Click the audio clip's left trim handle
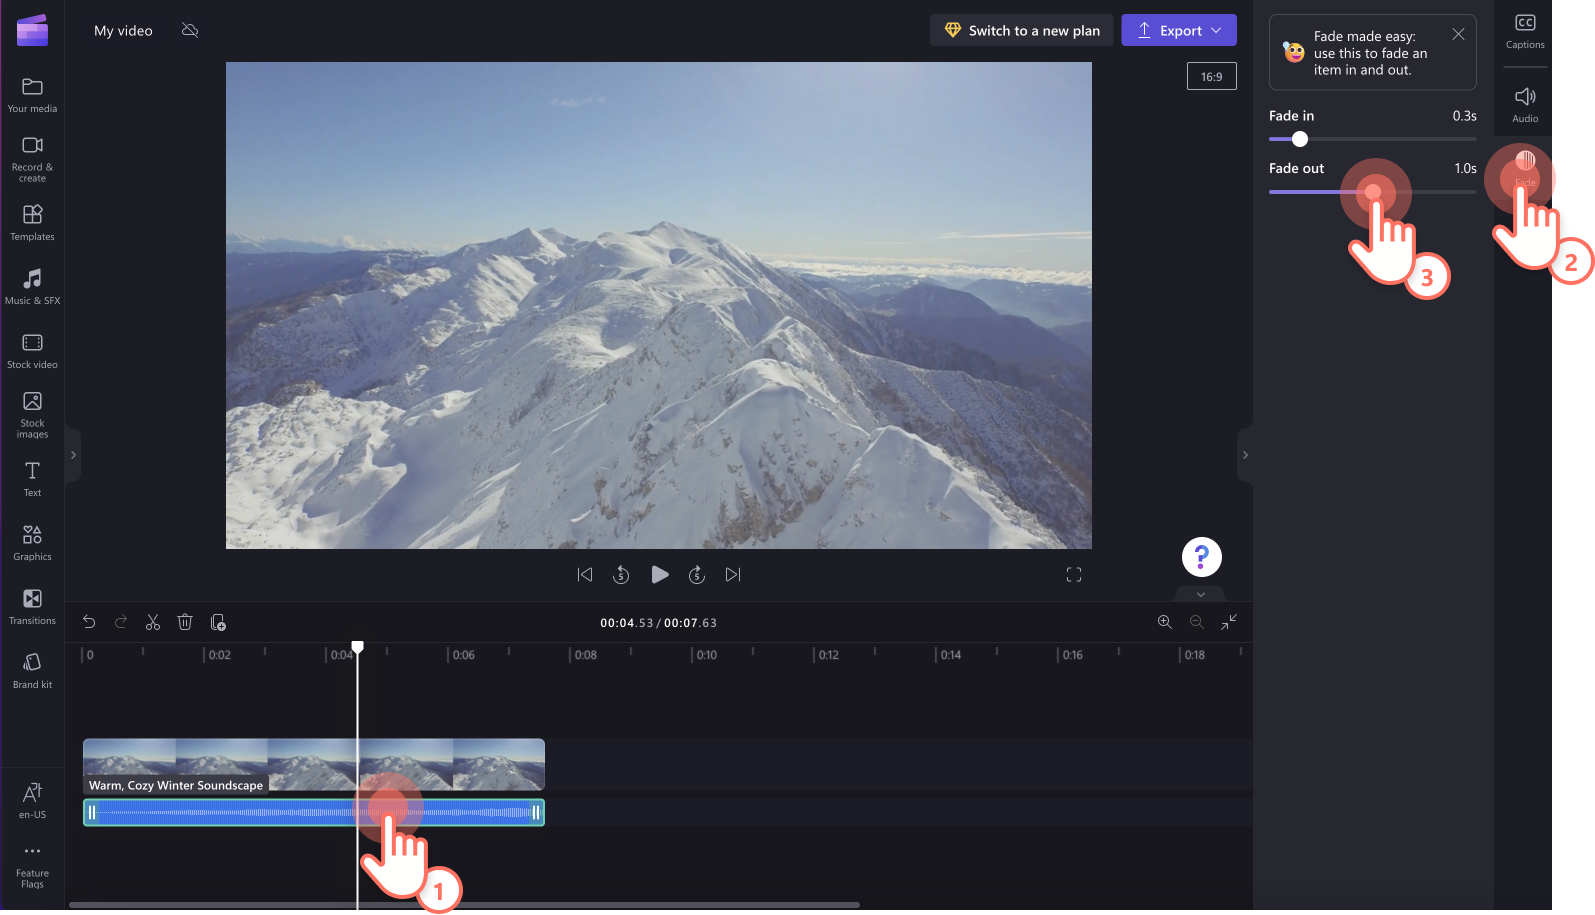 pos(92,813)
